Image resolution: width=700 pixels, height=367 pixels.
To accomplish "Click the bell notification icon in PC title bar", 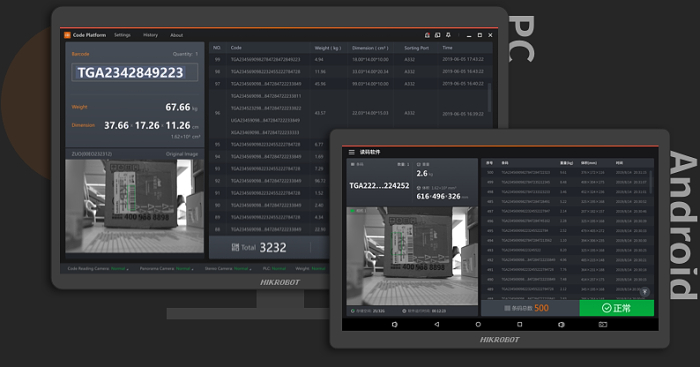I will coord(448,35).
